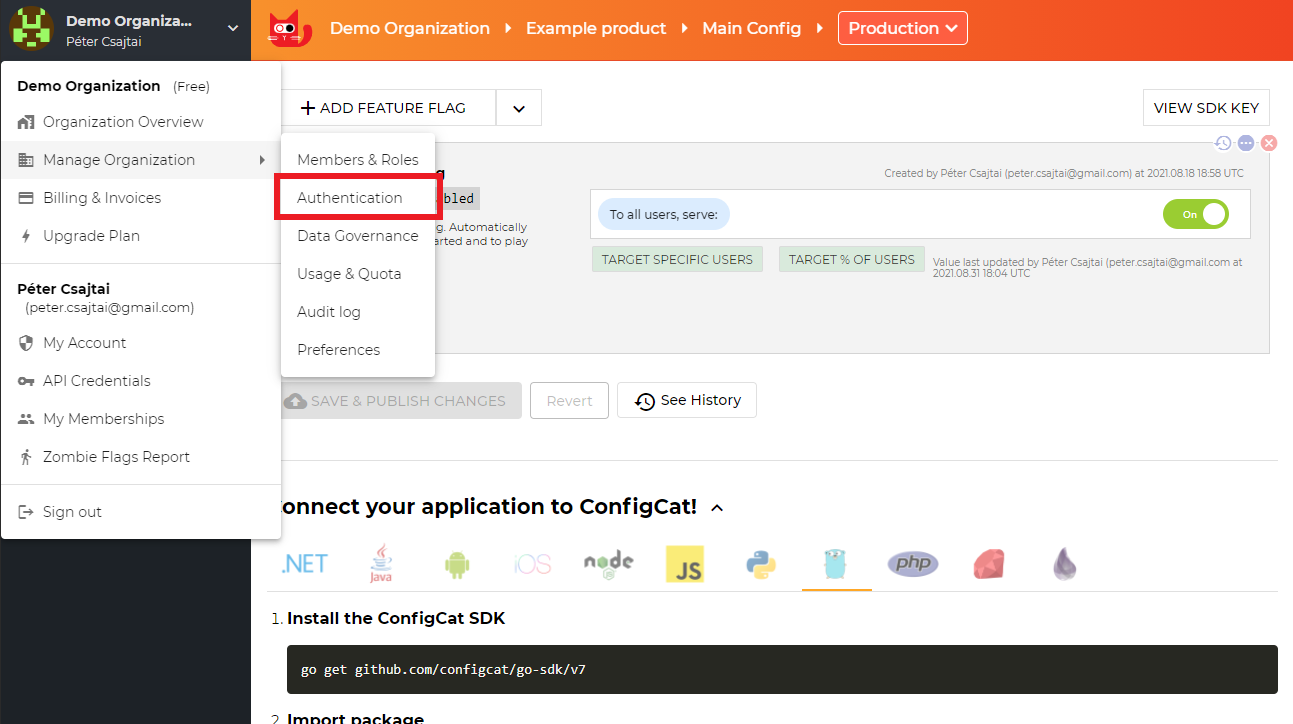Select the Ruby SDK icon
Image resolution: width=1293 pixels, height=724 pixels.
pos(988,563)
